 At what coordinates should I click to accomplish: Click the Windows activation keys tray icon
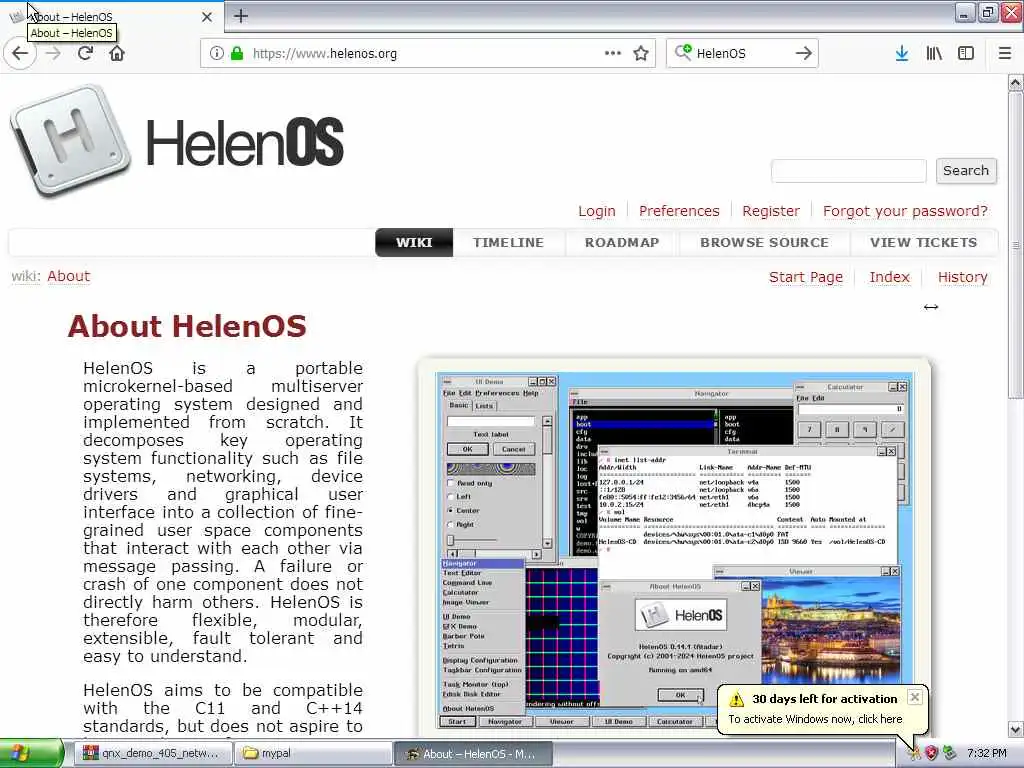click(914, 754)
